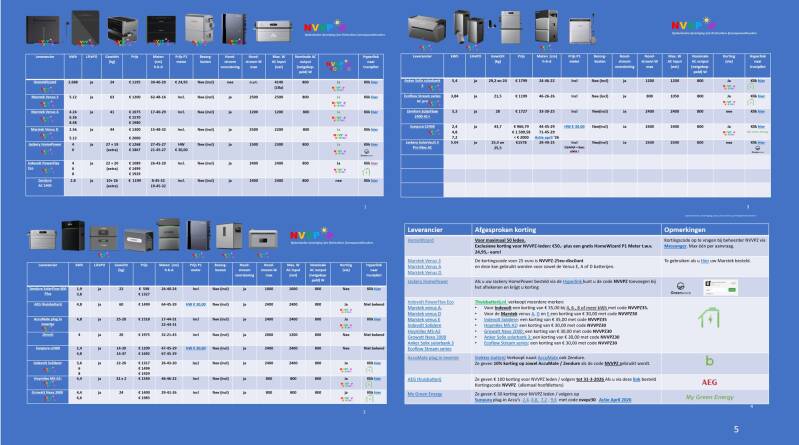Click the hier link in the top-left Marstek Venus E row

375,97
